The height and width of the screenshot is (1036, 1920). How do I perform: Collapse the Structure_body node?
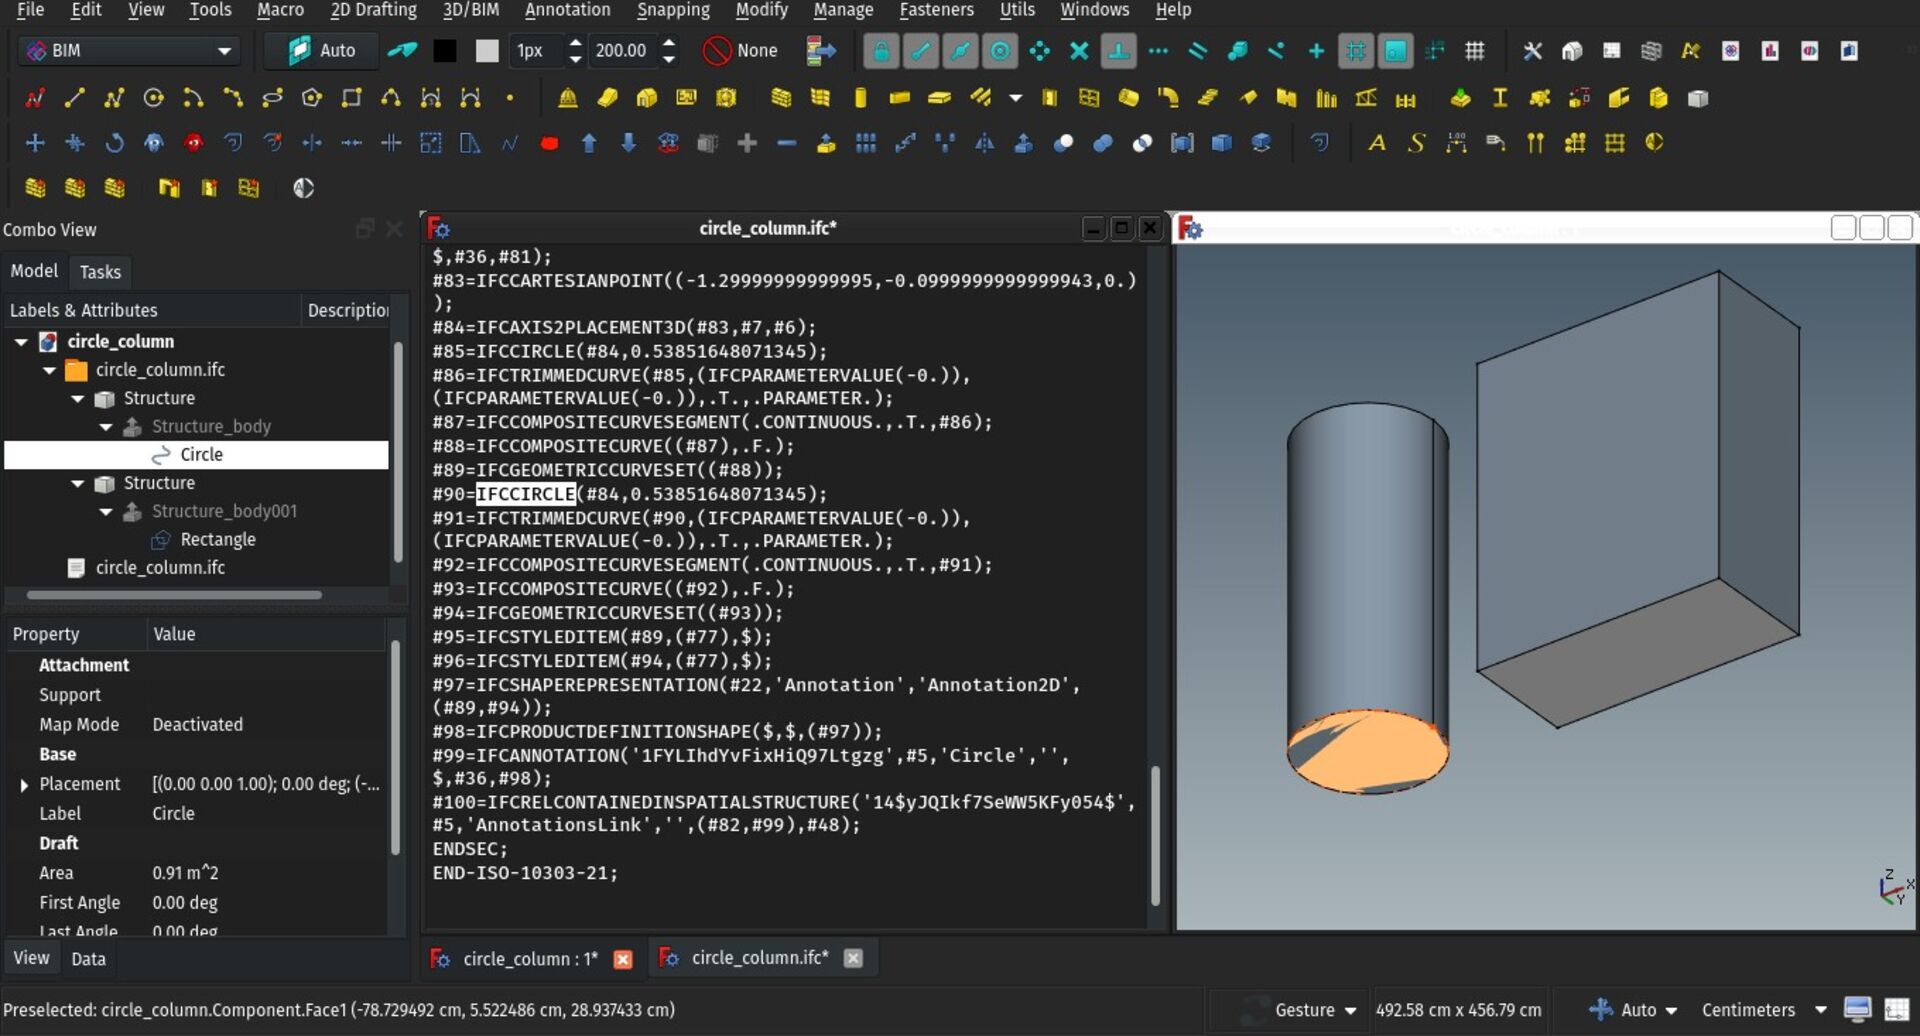coord(106,427)
